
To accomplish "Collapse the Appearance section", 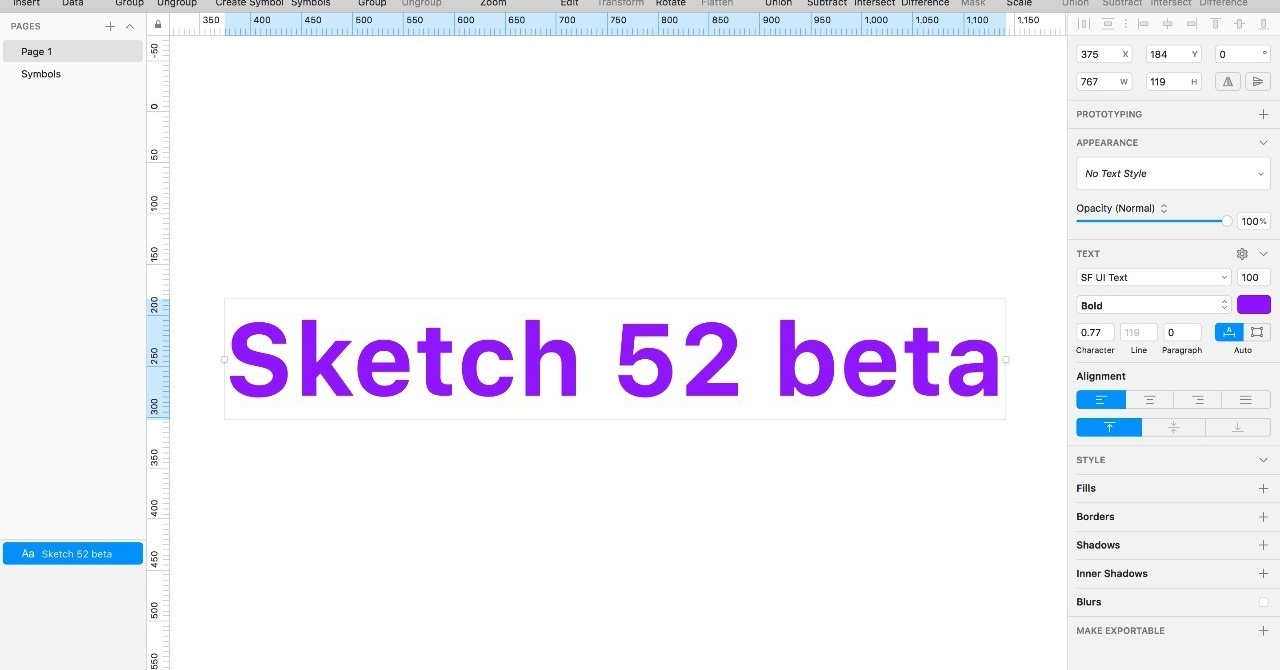I will point(1263,143).
